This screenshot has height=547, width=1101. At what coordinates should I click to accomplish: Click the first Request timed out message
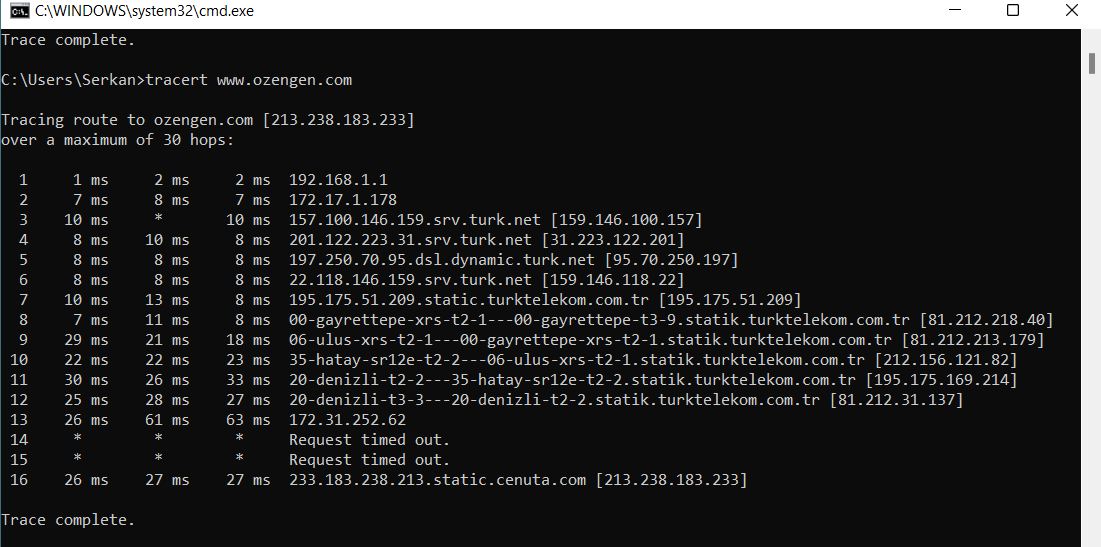(369, 440)
